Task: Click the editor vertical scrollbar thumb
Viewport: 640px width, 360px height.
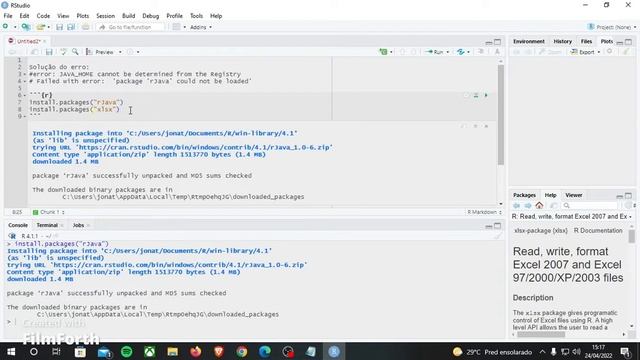Action: [500, 114]
